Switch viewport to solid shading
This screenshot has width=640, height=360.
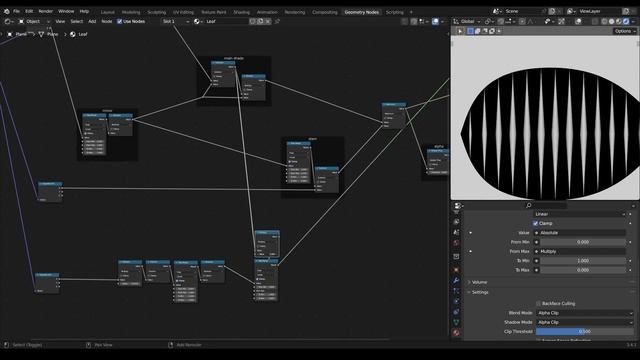[x=611, y=21]
